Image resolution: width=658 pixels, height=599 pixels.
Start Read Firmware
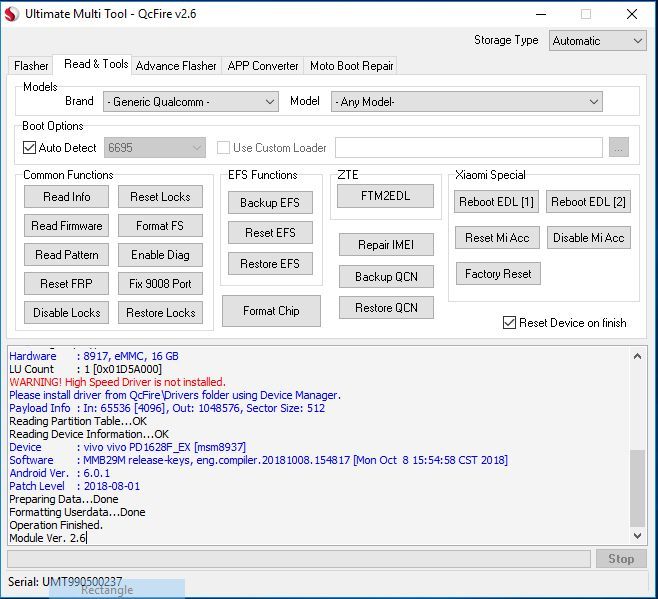[66, 226]
